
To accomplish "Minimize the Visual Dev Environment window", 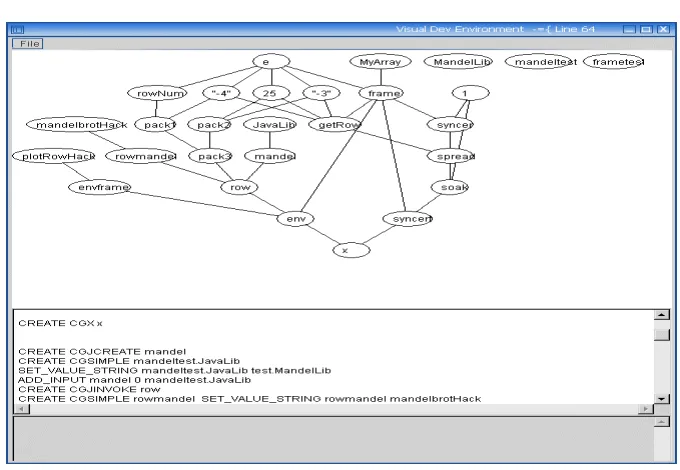I will (x=629, y=29).
